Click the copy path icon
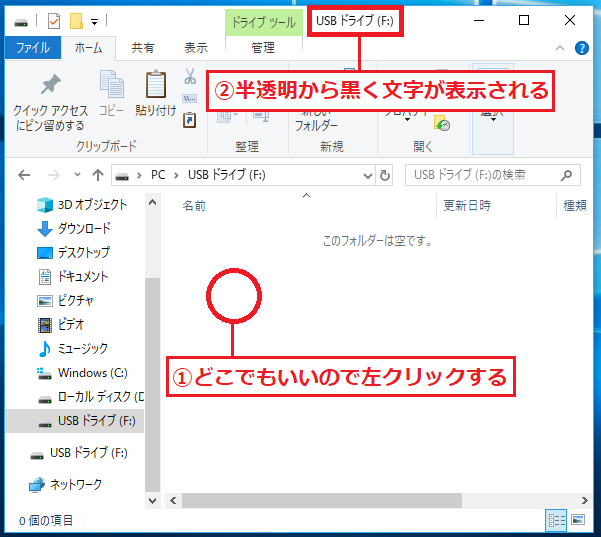Screen dimensions: 601x537 (190, 99)
